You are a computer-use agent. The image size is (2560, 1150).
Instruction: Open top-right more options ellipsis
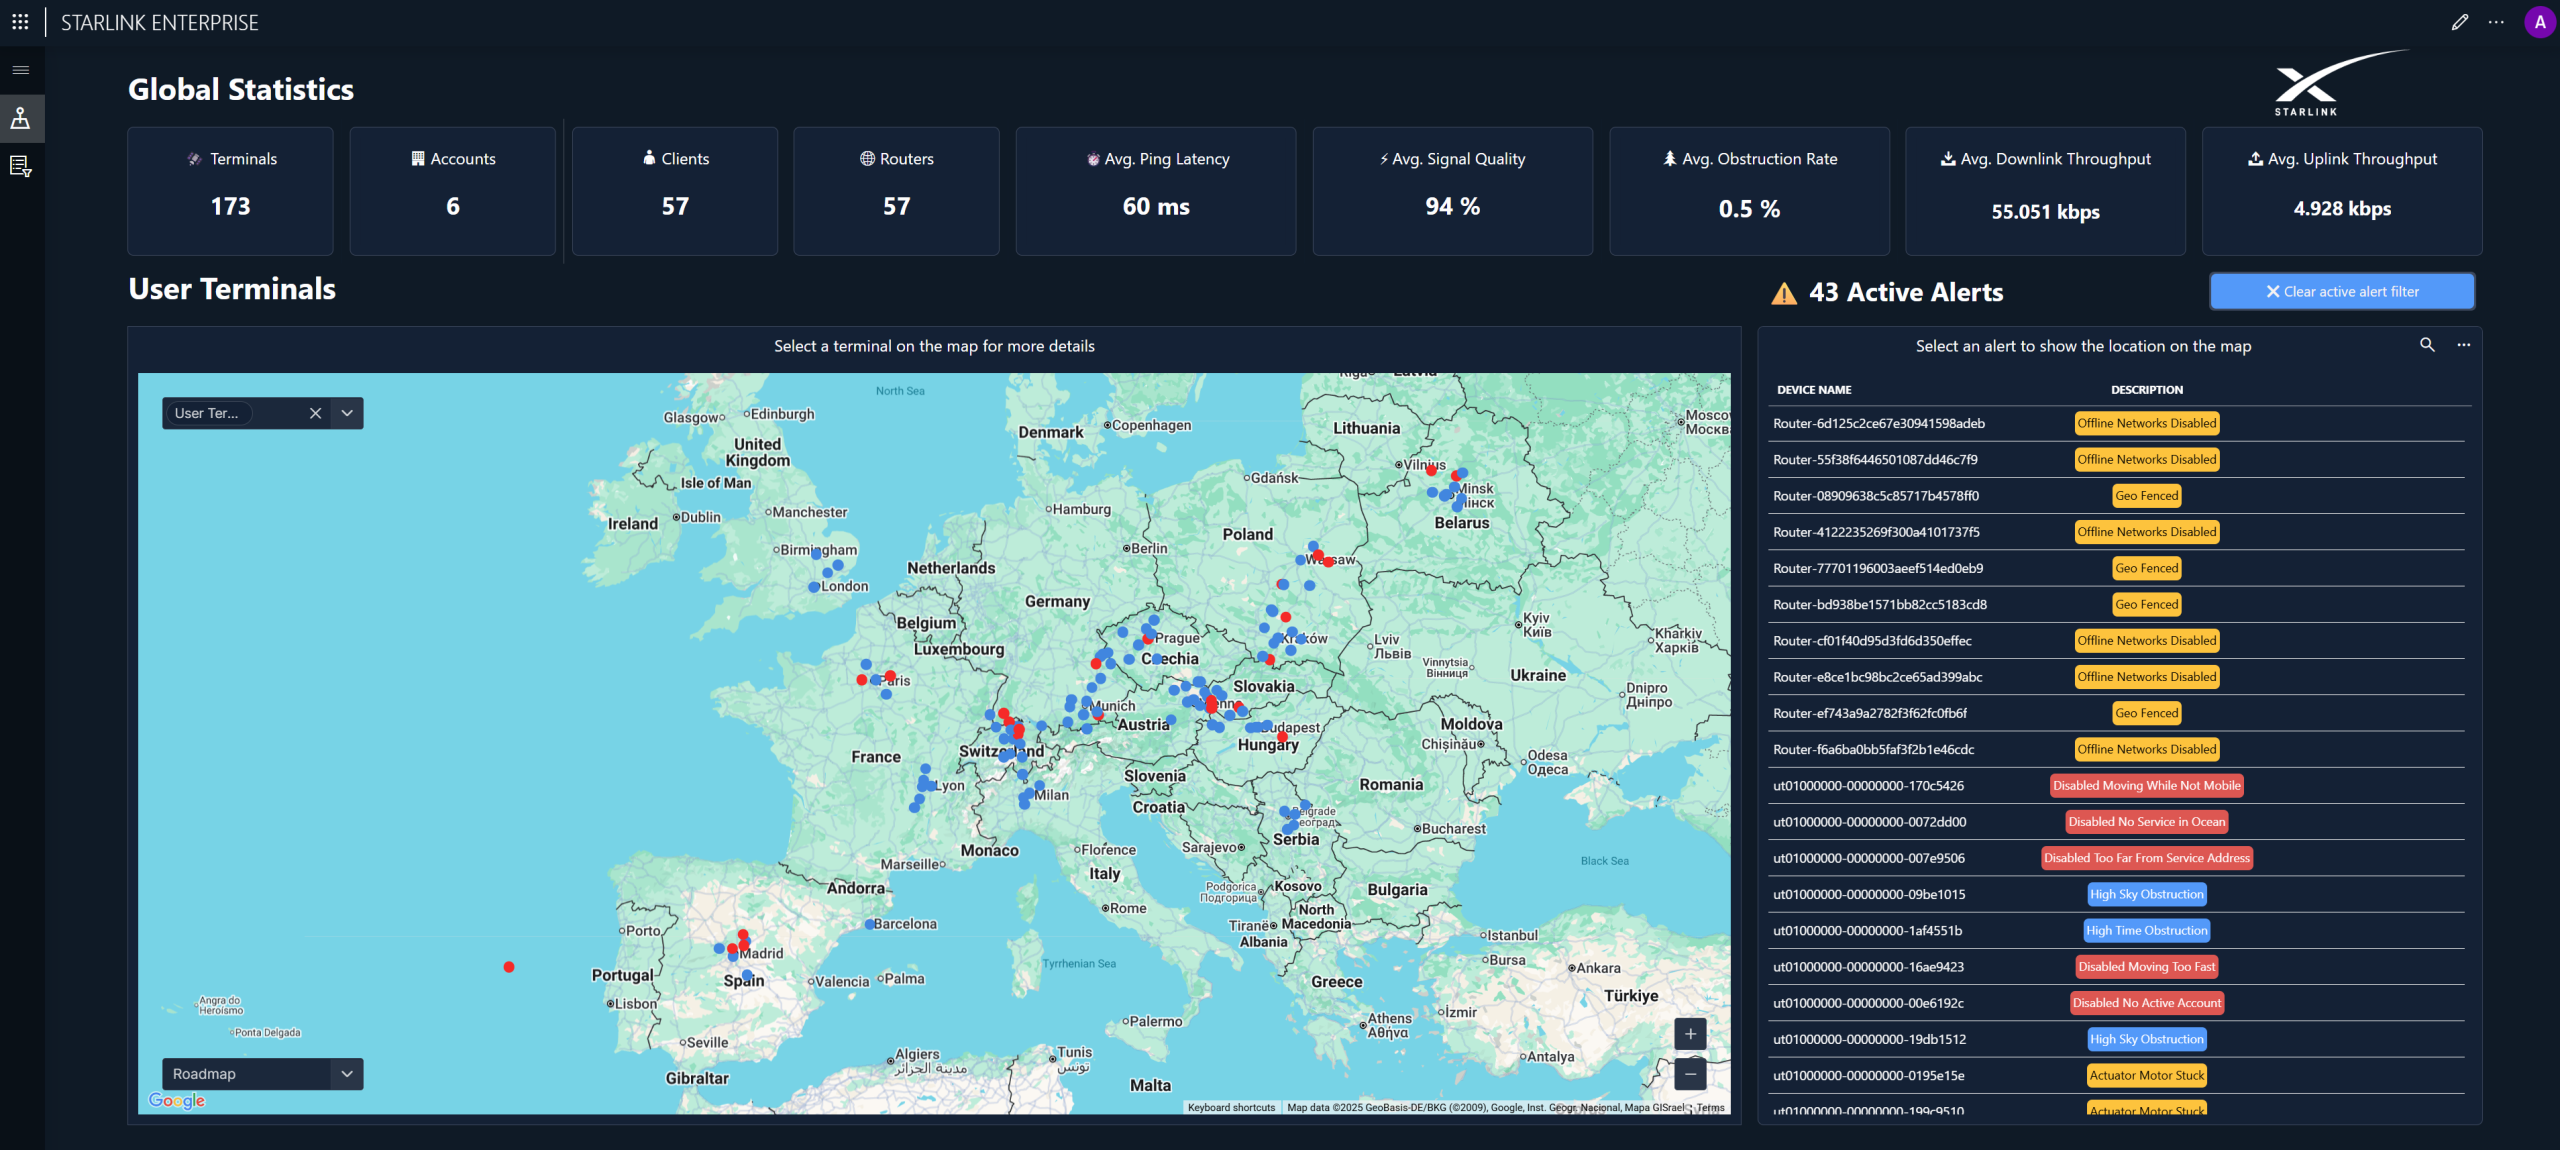[2496, 22]
